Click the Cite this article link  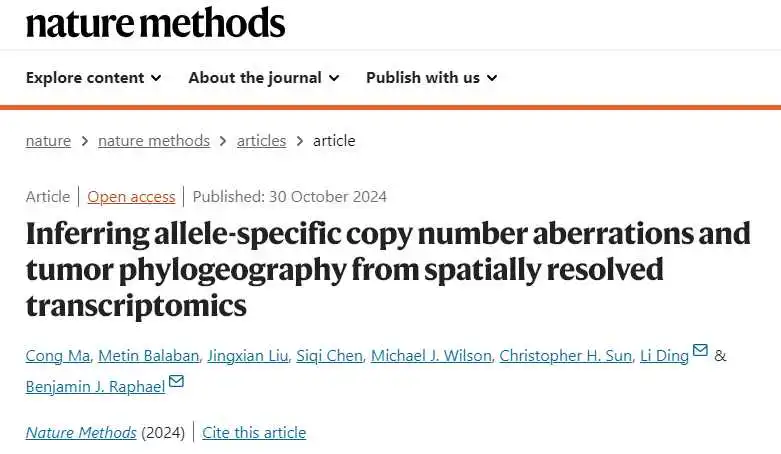click(254, 433)
